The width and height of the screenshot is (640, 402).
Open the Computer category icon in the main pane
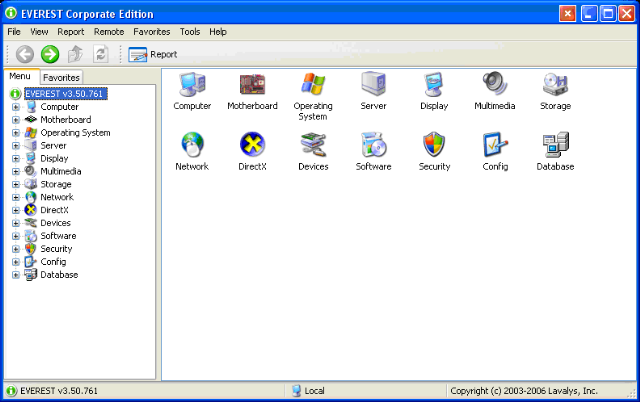(x=192, y=84)
